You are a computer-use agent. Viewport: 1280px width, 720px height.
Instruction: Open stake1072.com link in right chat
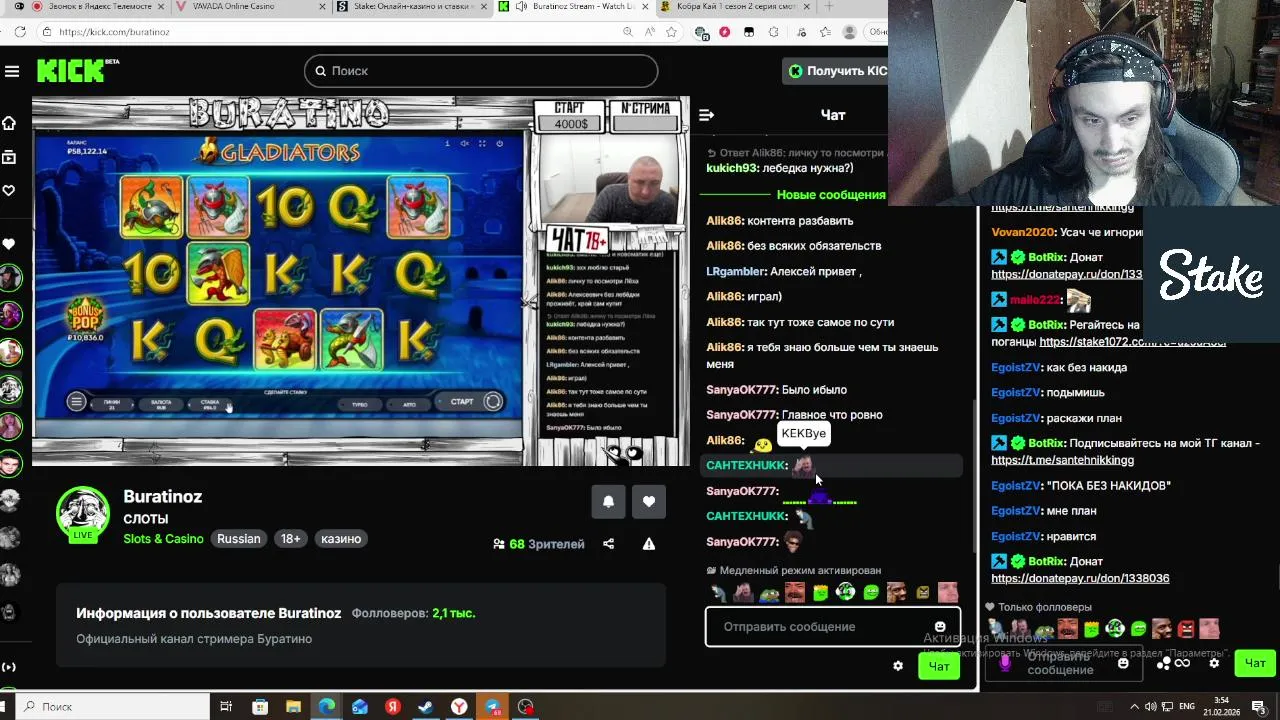coord(1132,342)
